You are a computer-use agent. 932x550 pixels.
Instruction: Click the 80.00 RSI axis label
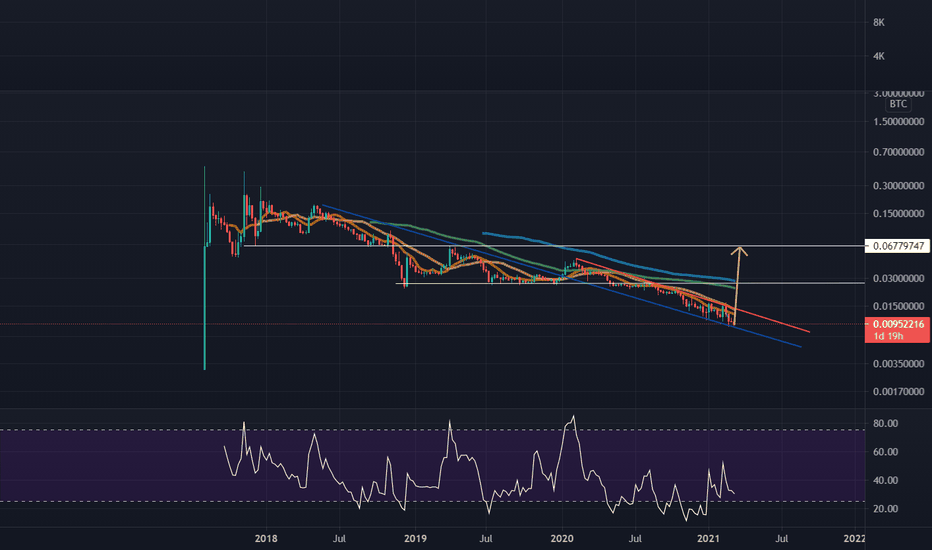tap(885, 423)
